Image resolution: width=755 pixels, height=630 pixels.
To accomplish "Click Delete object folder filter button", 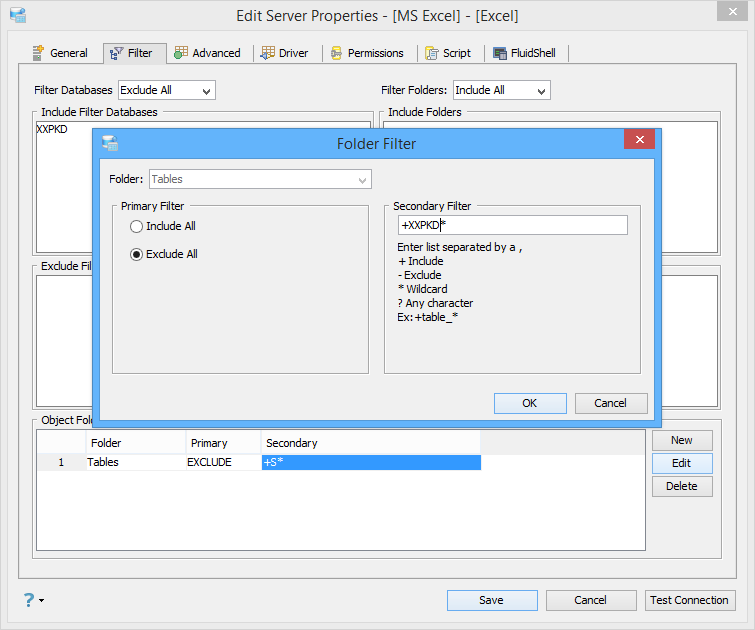I will (682, 486).
